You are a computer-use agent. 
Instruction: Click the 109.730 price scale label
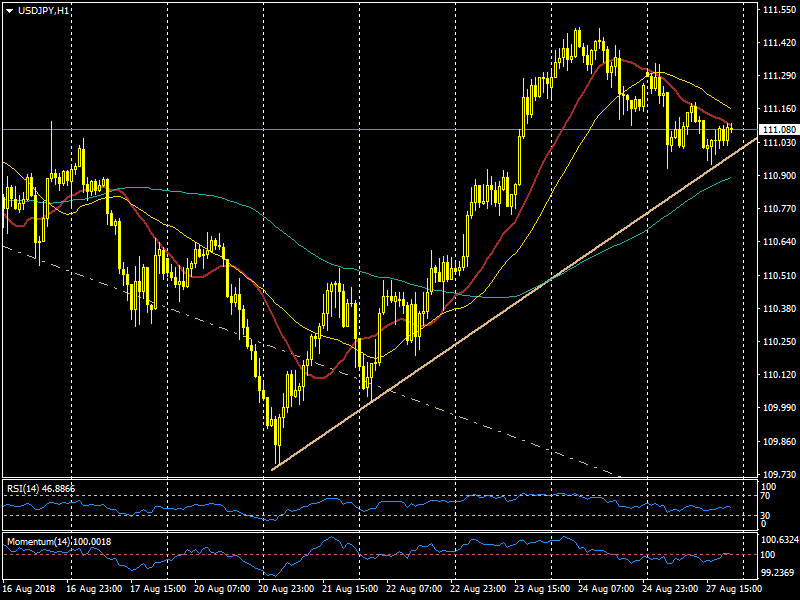[x=779, y=475]
